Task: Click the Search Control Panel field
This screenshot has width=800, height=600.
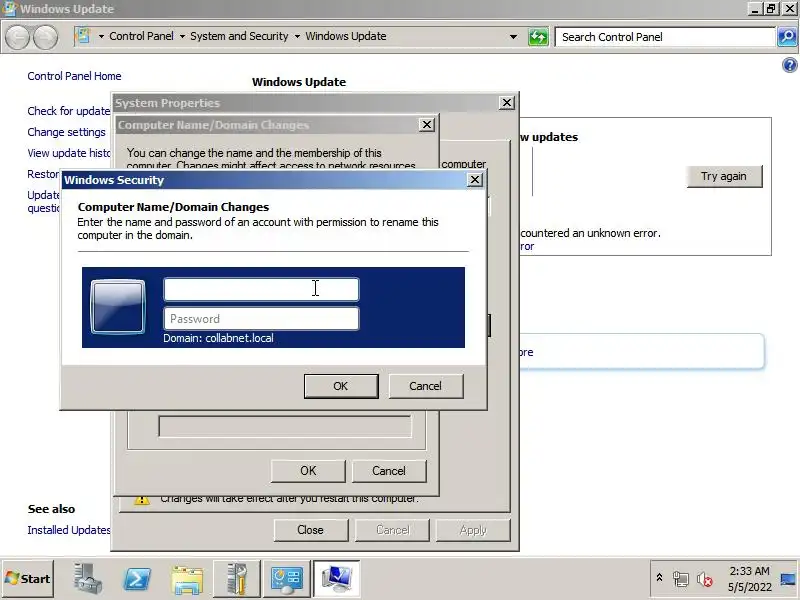Action: (x=665, y=37)
